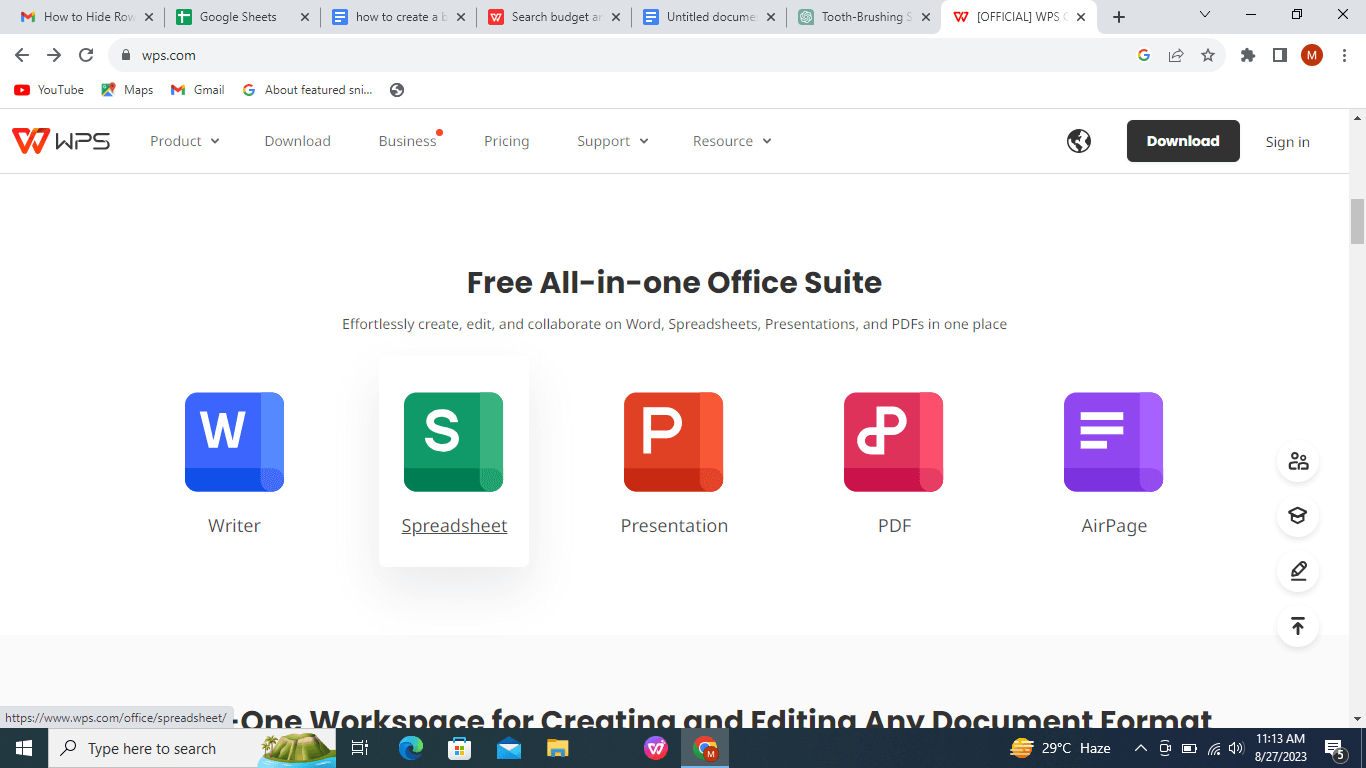Click the globe language selector icon
The height and width of the screenshot is (768, 1366).
[1079, 141]
